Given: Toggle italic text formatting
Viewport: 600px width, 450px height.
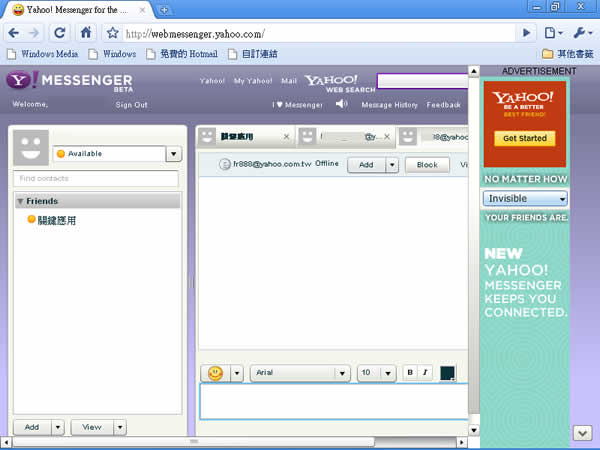Looking at the screenshot, I should pos(425,372).
